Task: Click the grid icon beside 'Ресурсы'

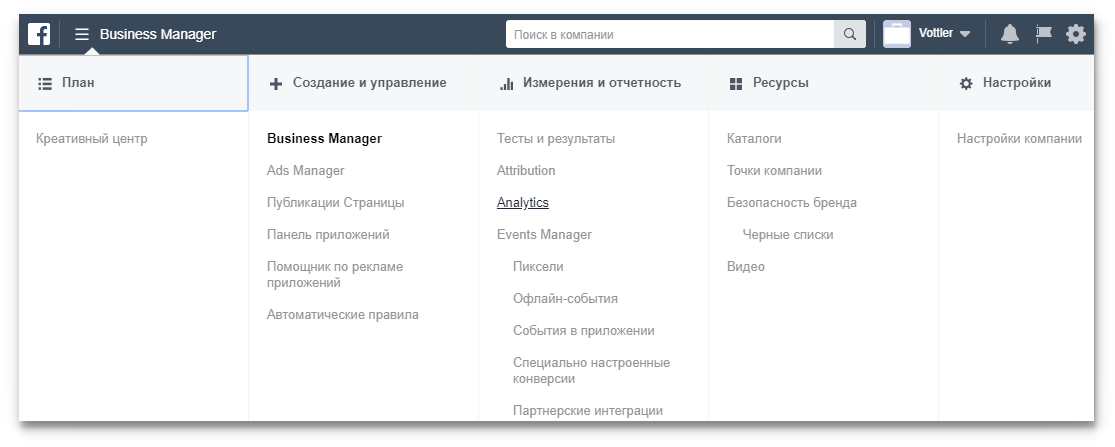Action: click(x=736, y=84)
